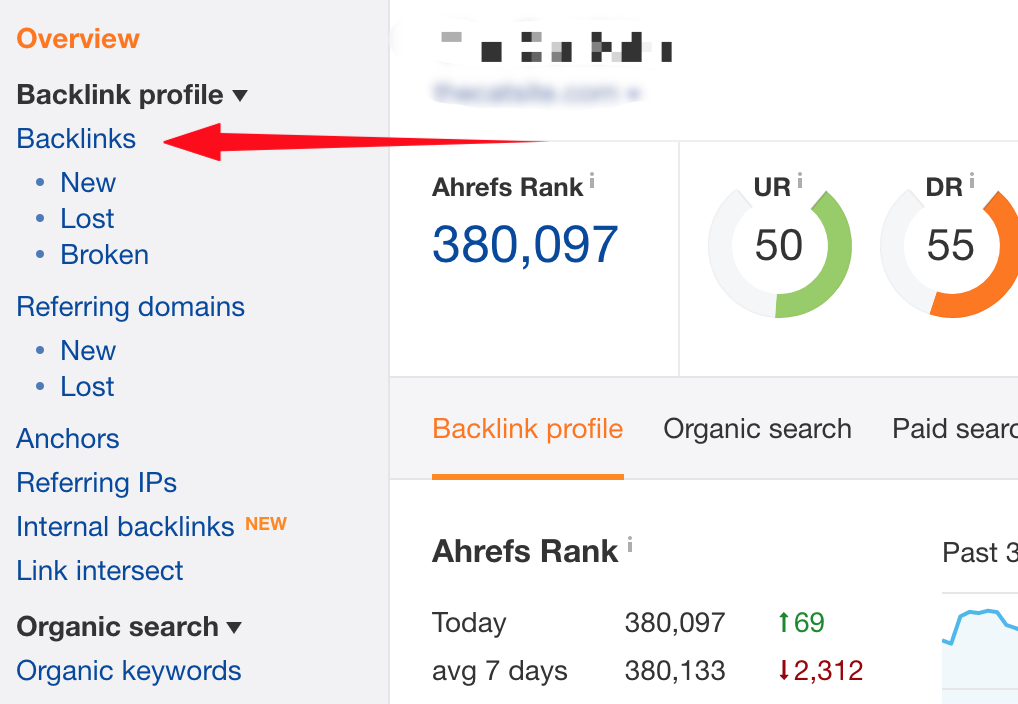Viewport: 1018px width, 704px height.
Task: Open New under Referring domains
Action: click(88, 351)
